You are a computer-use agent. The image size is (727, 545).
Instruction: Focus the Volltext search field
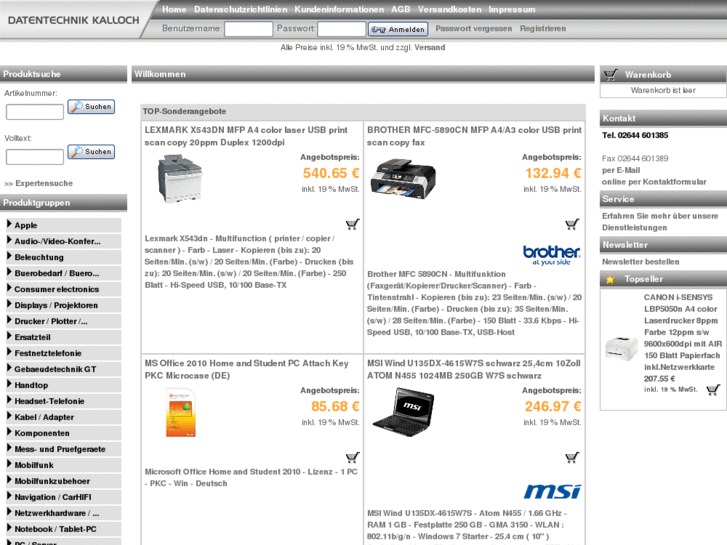tap(35, 157)
